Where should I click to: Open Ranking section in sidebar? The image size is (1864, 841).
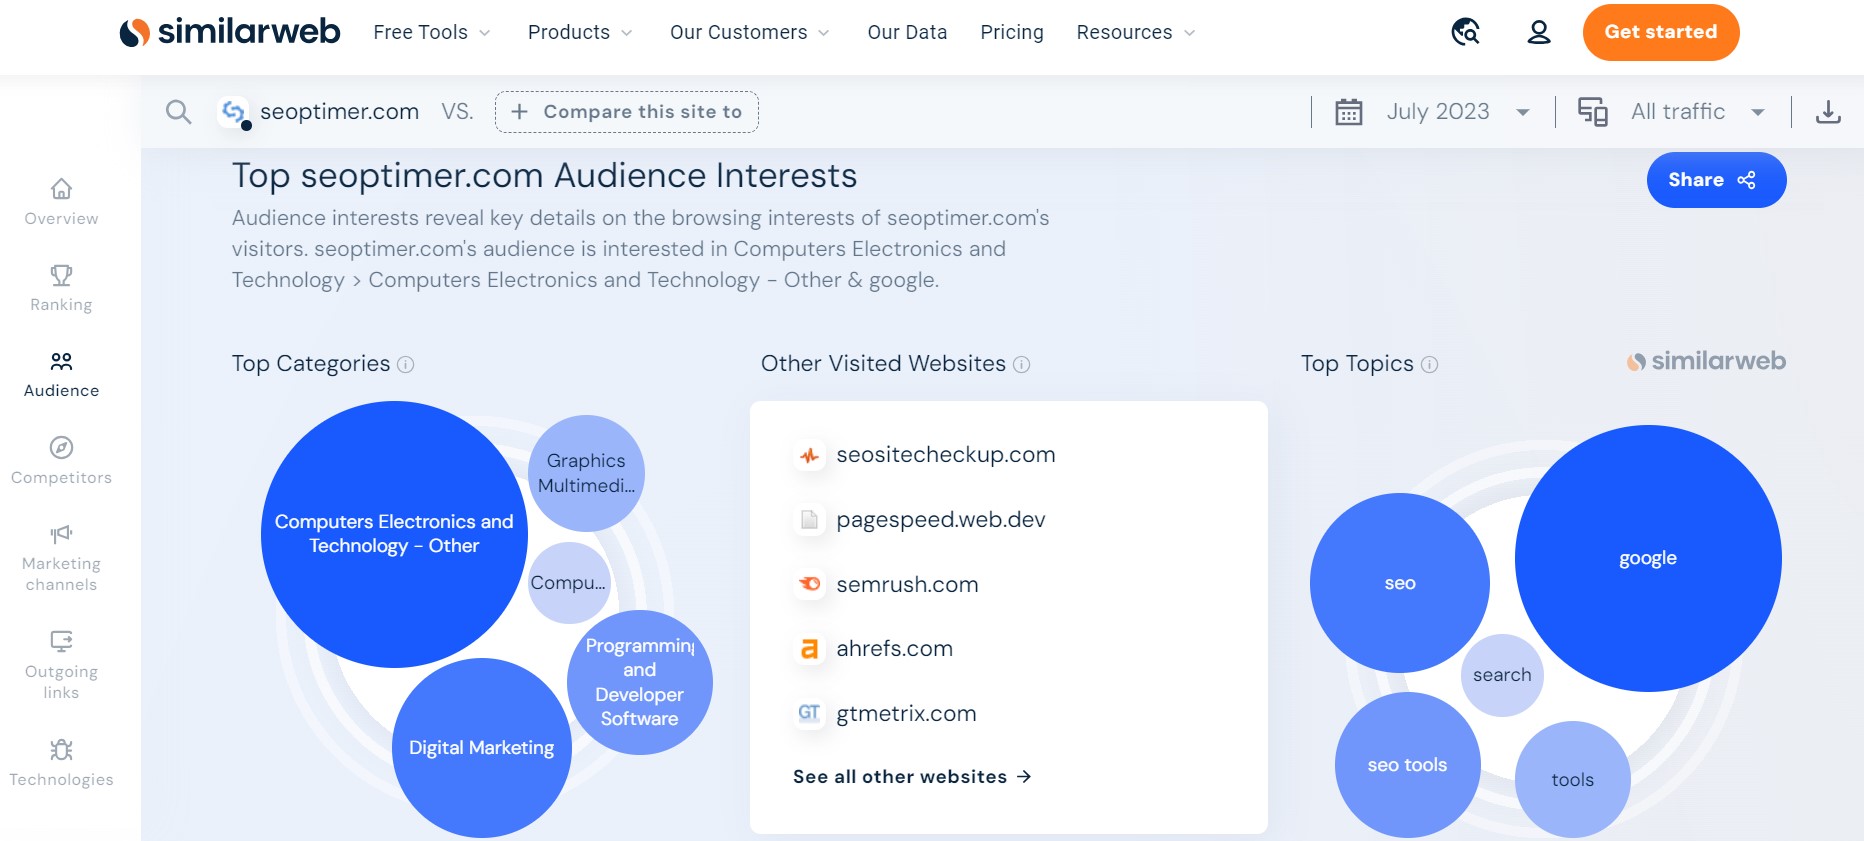pyautogui.click(x=61, y=288)
